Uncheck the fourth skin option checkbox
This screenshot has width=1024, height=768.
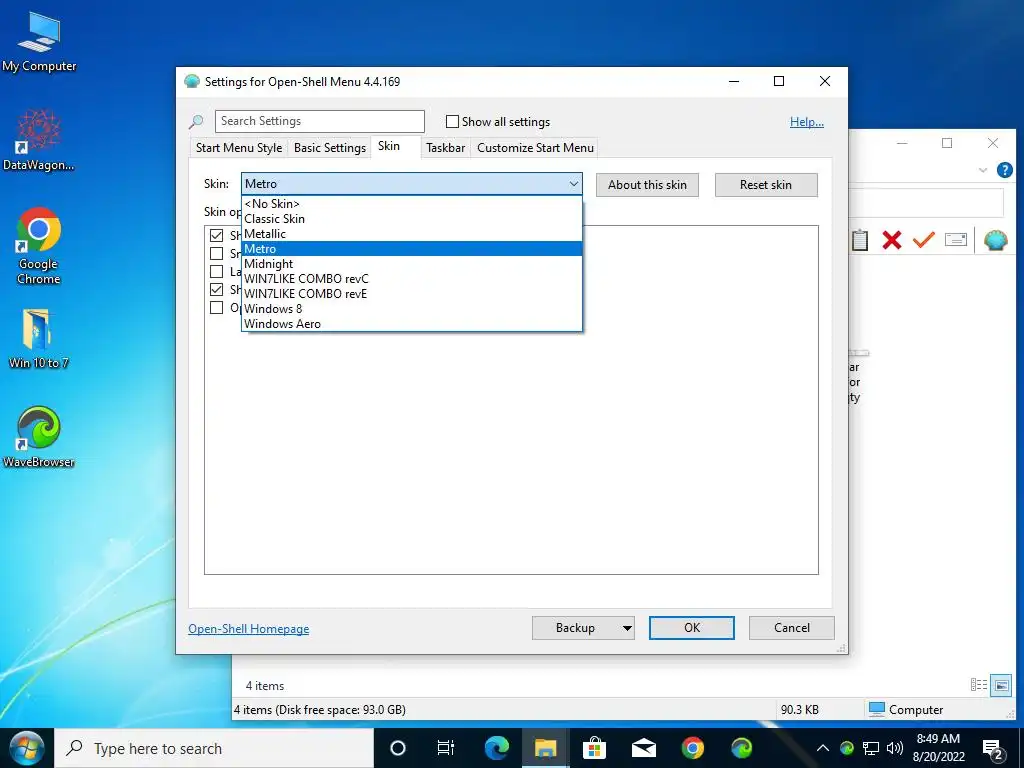point(216,289)
